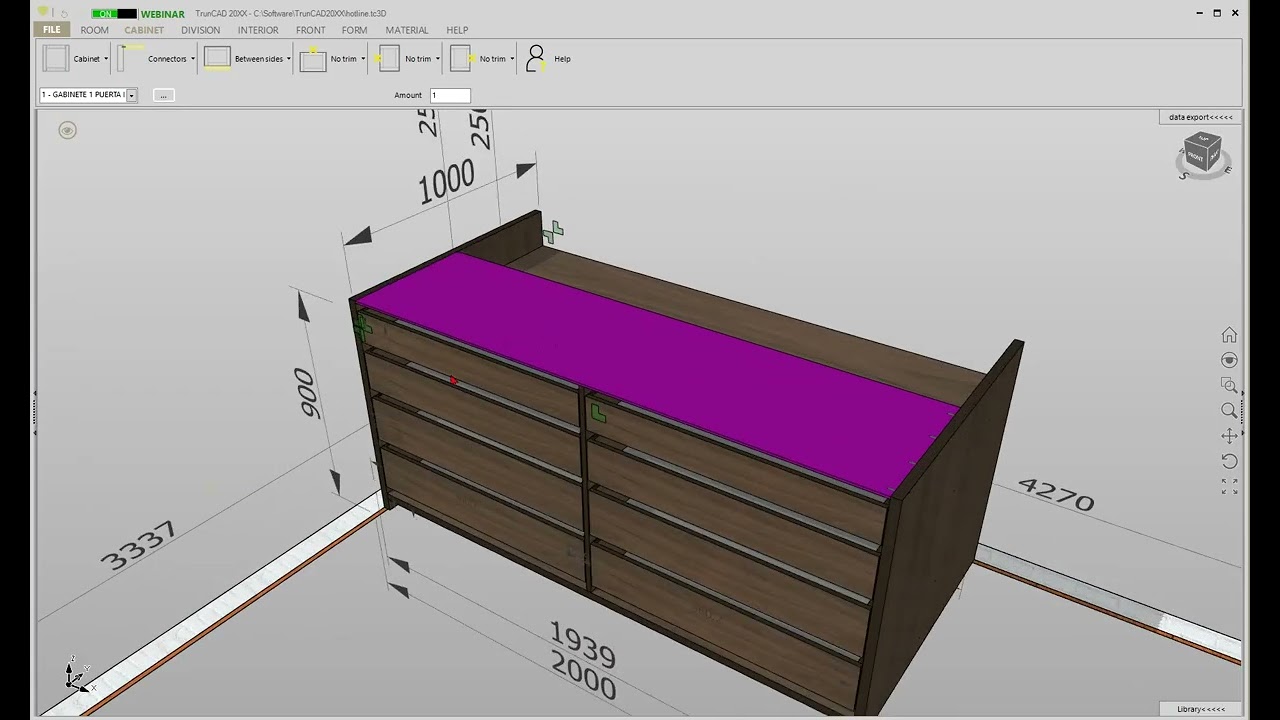Click the Home view icon
Viewport: 1280px width, 720px height.
pos(1229,335)
